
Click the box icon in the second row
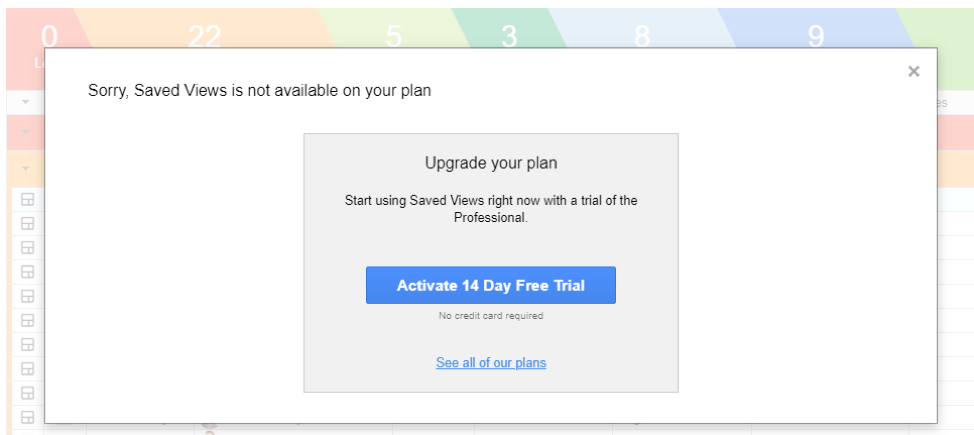[x=27, y=224]
